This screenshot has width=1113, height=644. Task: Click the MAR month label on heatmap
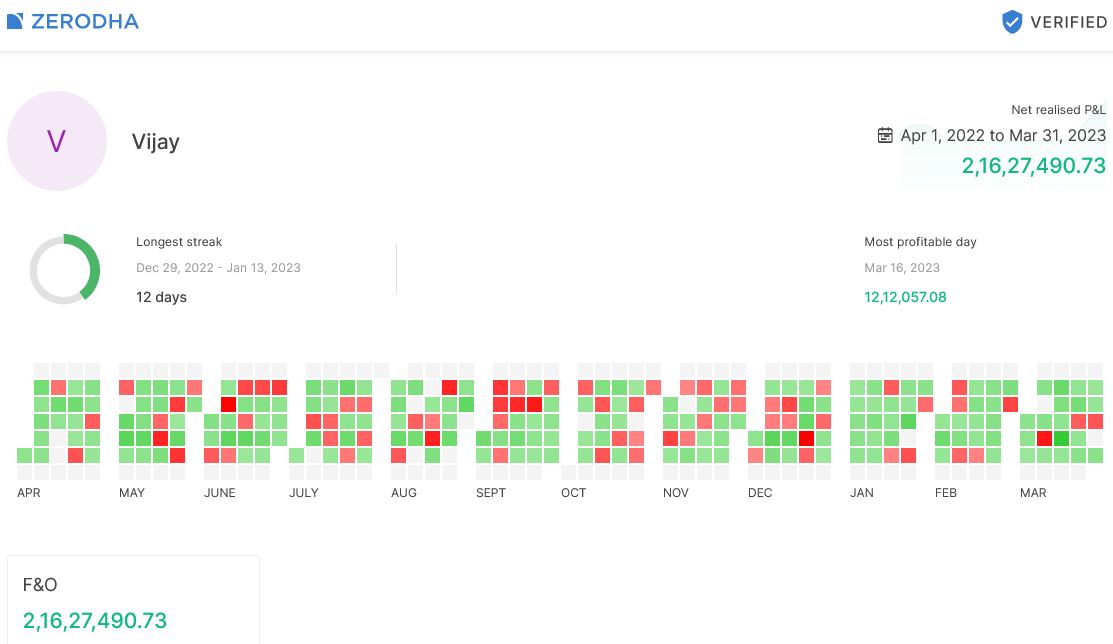1033,493
